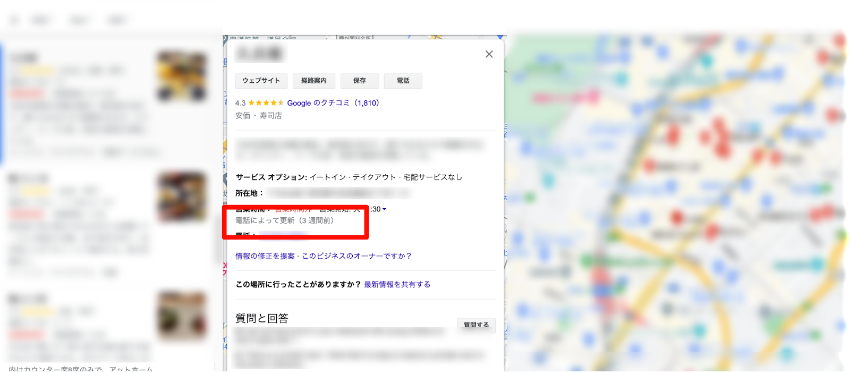The image size is (850, 372).
Task: Click the orange star rating icons
Action: click(x=266, y=102)
